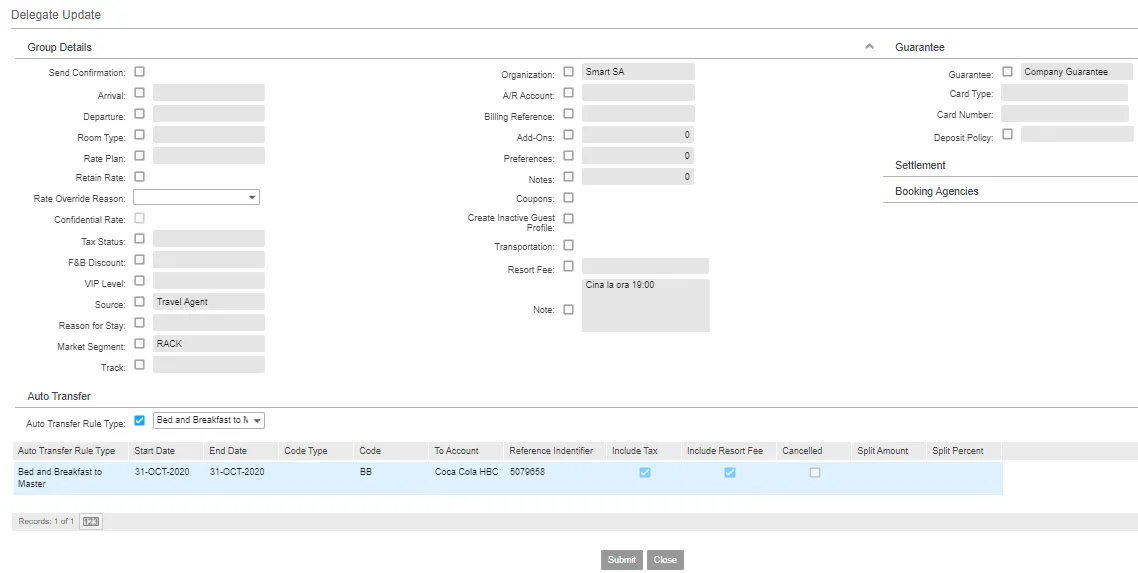The image size is (1138, 573).
Task: Tick the Retain Rate checkbox
Action: pos(139,176)
